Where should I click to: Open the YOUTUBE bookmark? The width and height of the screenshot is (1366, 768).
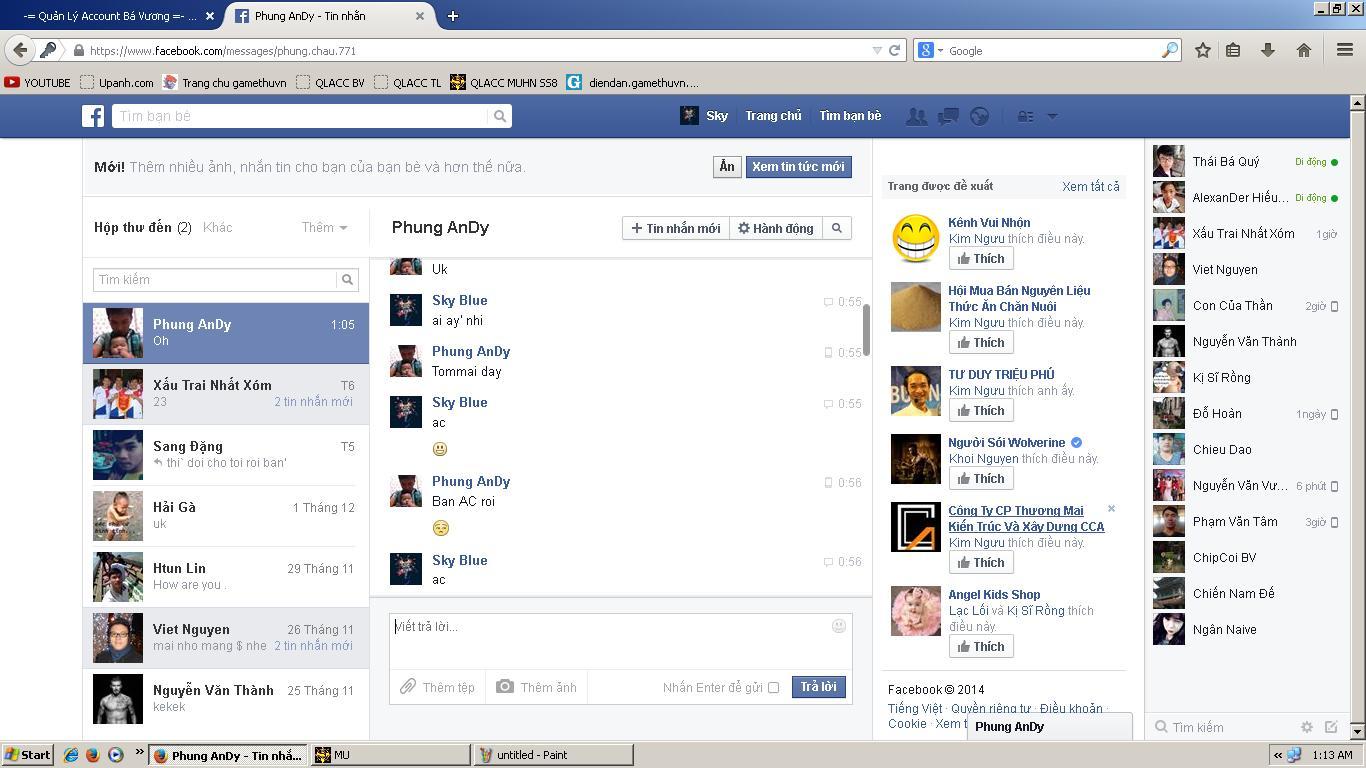pyautogui.click(x=37, y=83)
